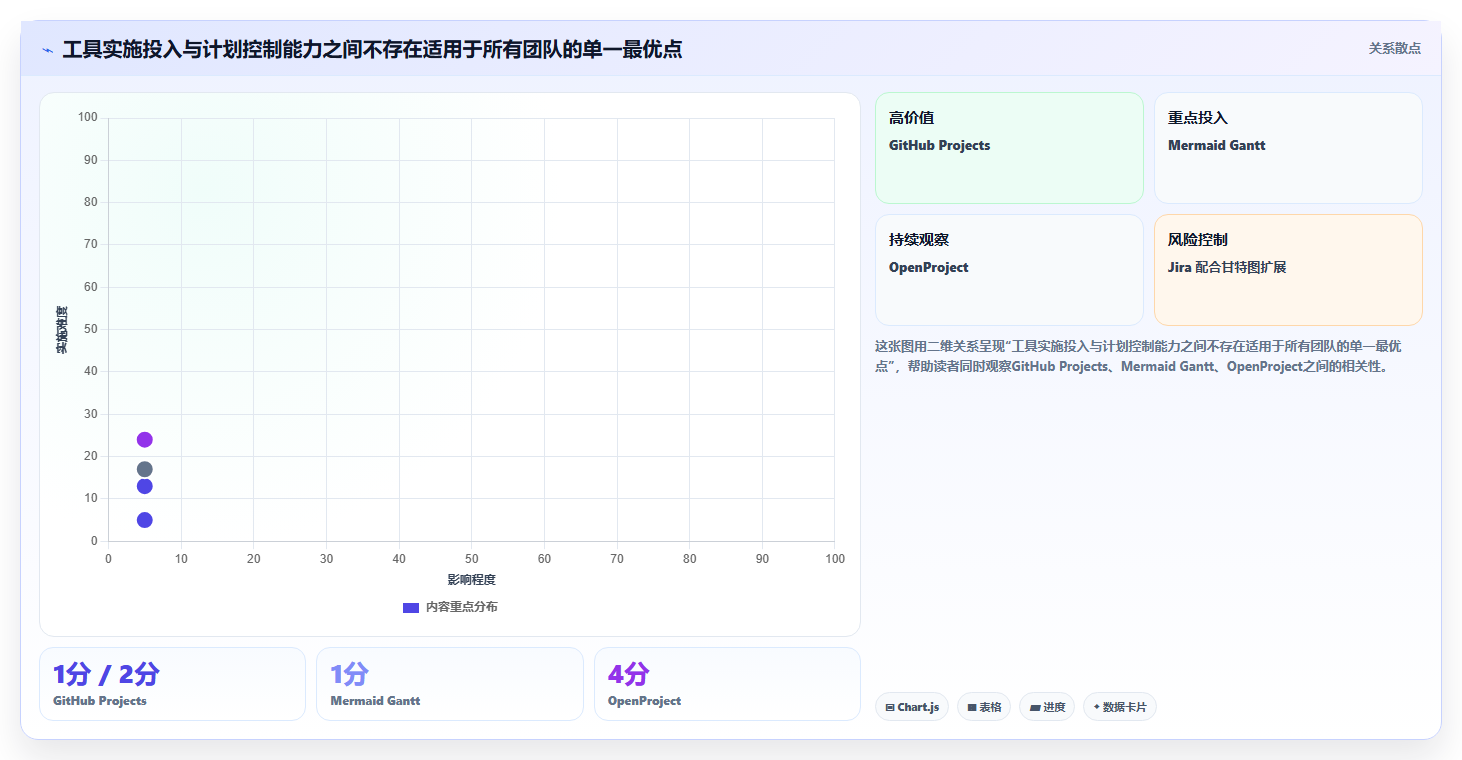
Task: Select the 数据卡片 tag chip
Action: [x=1120, y=707]
